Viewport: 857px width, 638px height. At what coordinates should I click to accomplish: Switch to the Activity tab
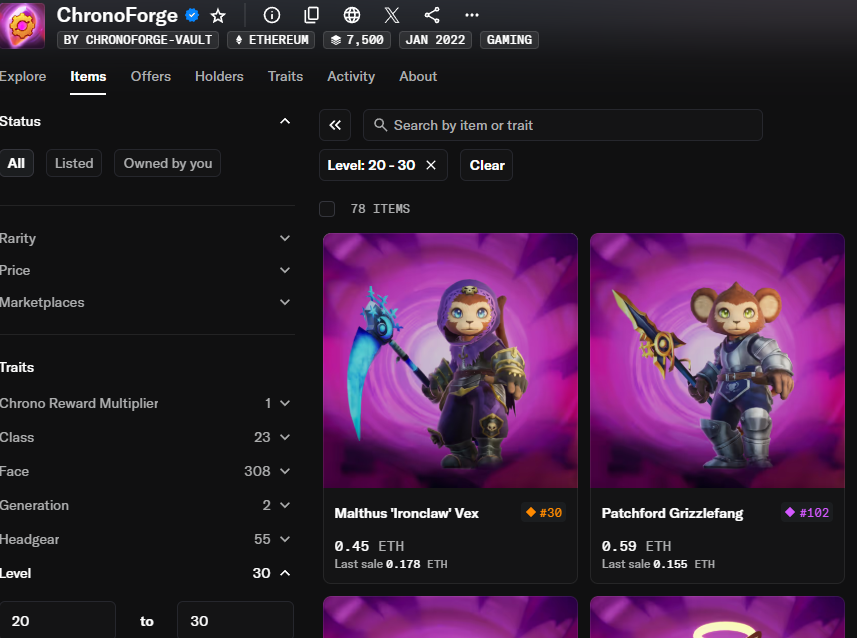(x=351, y=77)
